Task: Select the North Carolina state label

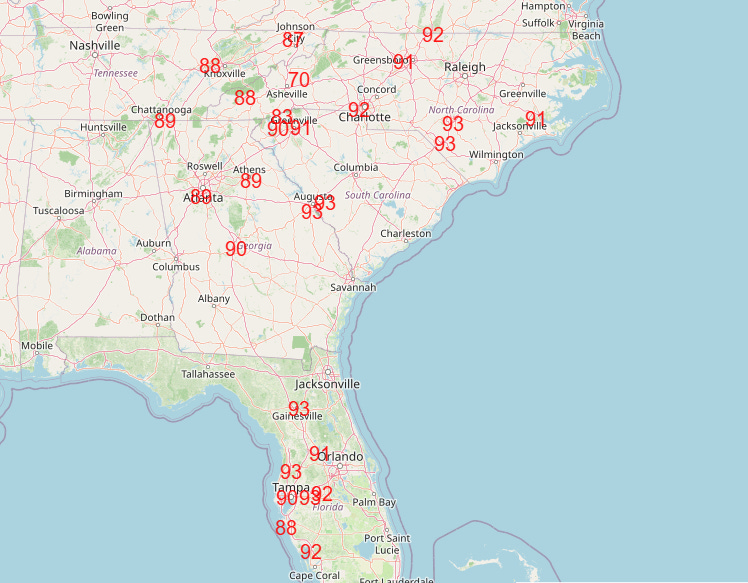Action: [x=461, y=110]
